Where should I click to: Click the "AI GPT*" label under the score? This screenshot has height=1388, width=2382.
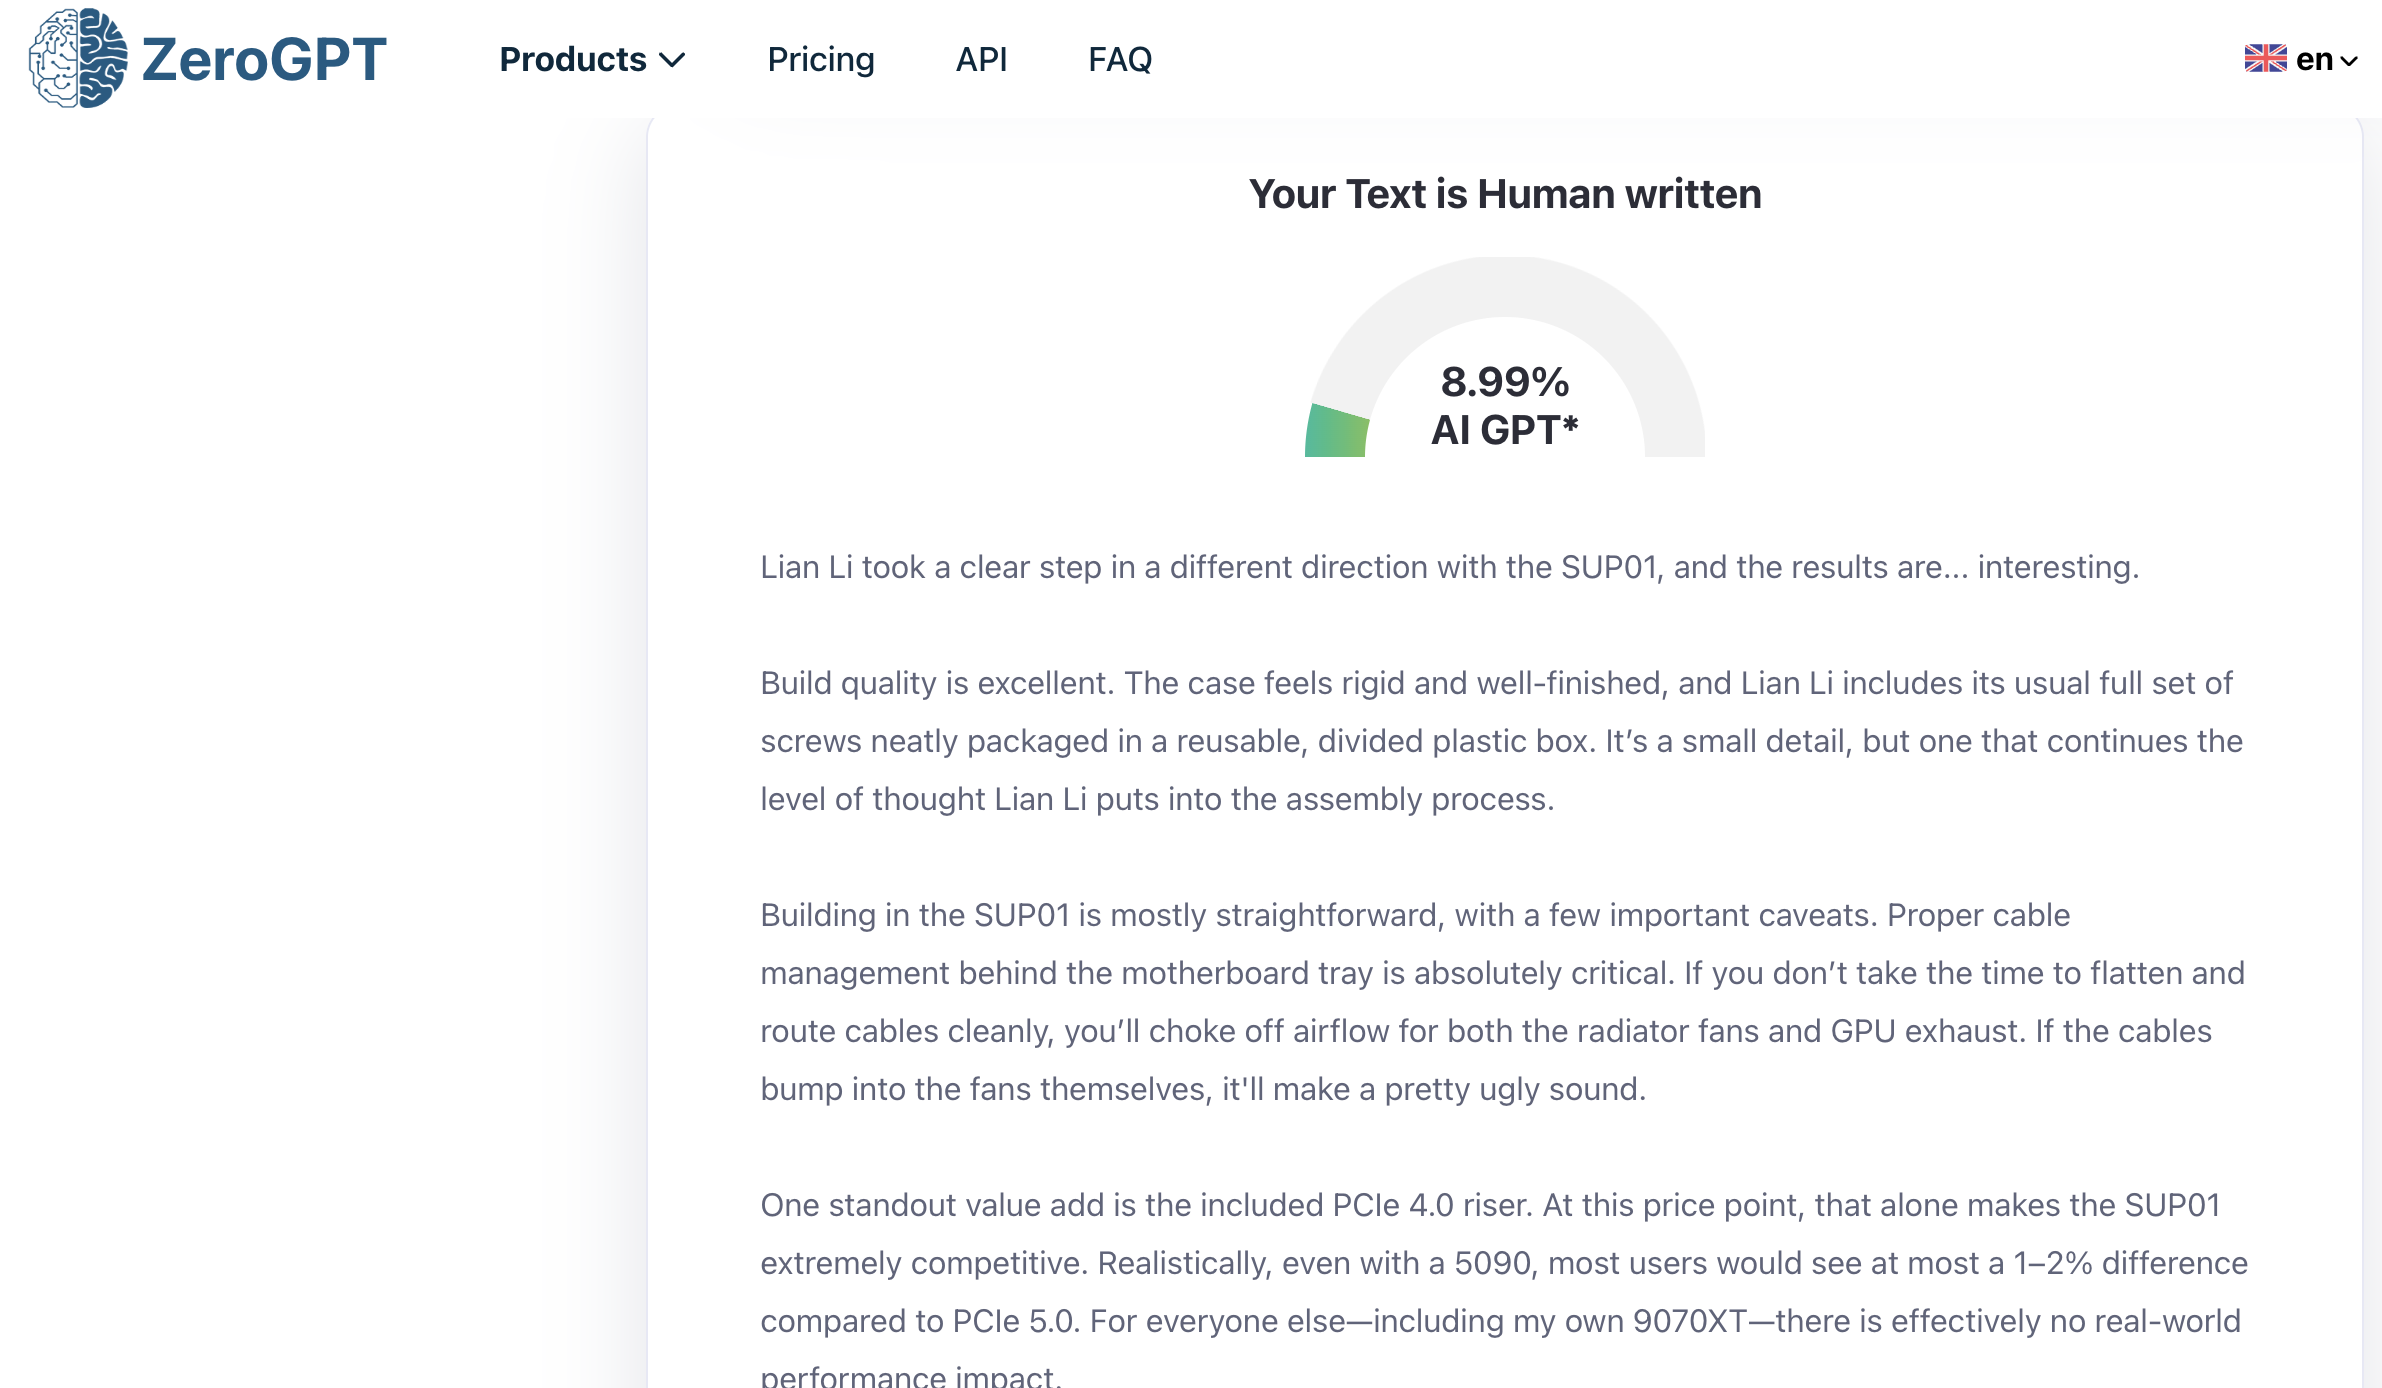pyautogui.click(x=1504, y=430)
